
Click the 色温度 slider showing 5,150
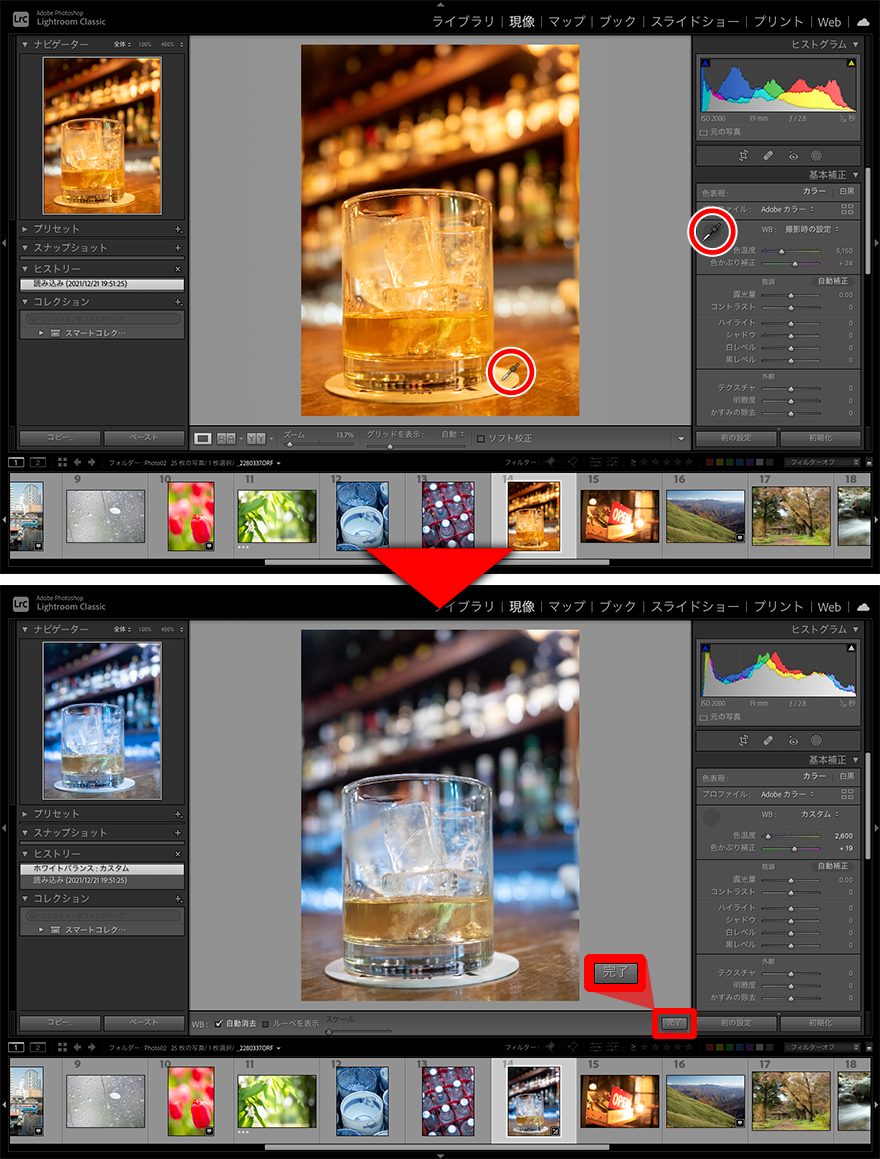pyautogui.click(x=792, y=251)
